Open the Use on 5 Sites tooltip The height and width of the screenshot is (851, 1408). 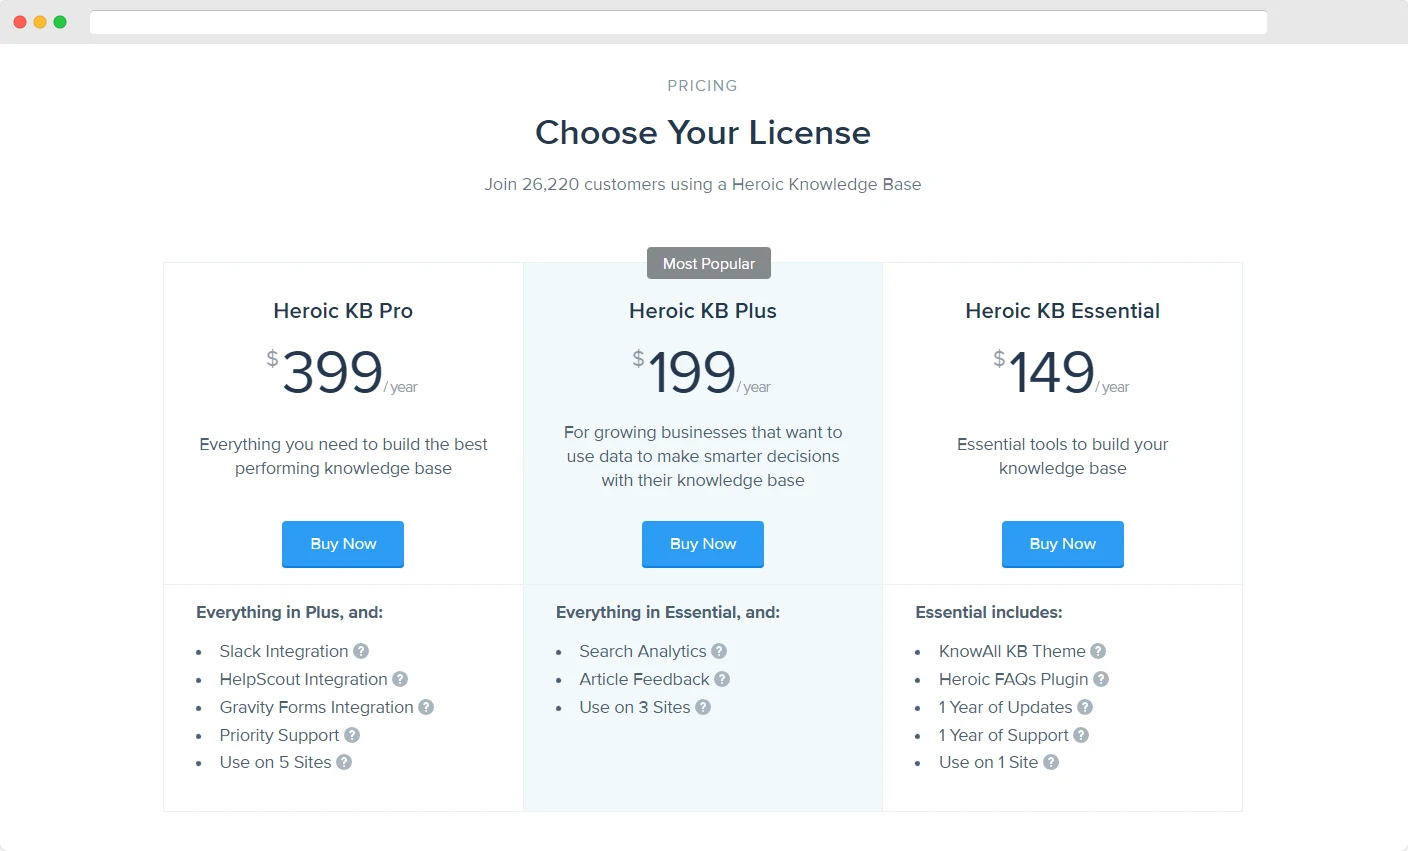pyautogui.click(x=344, y=762)
